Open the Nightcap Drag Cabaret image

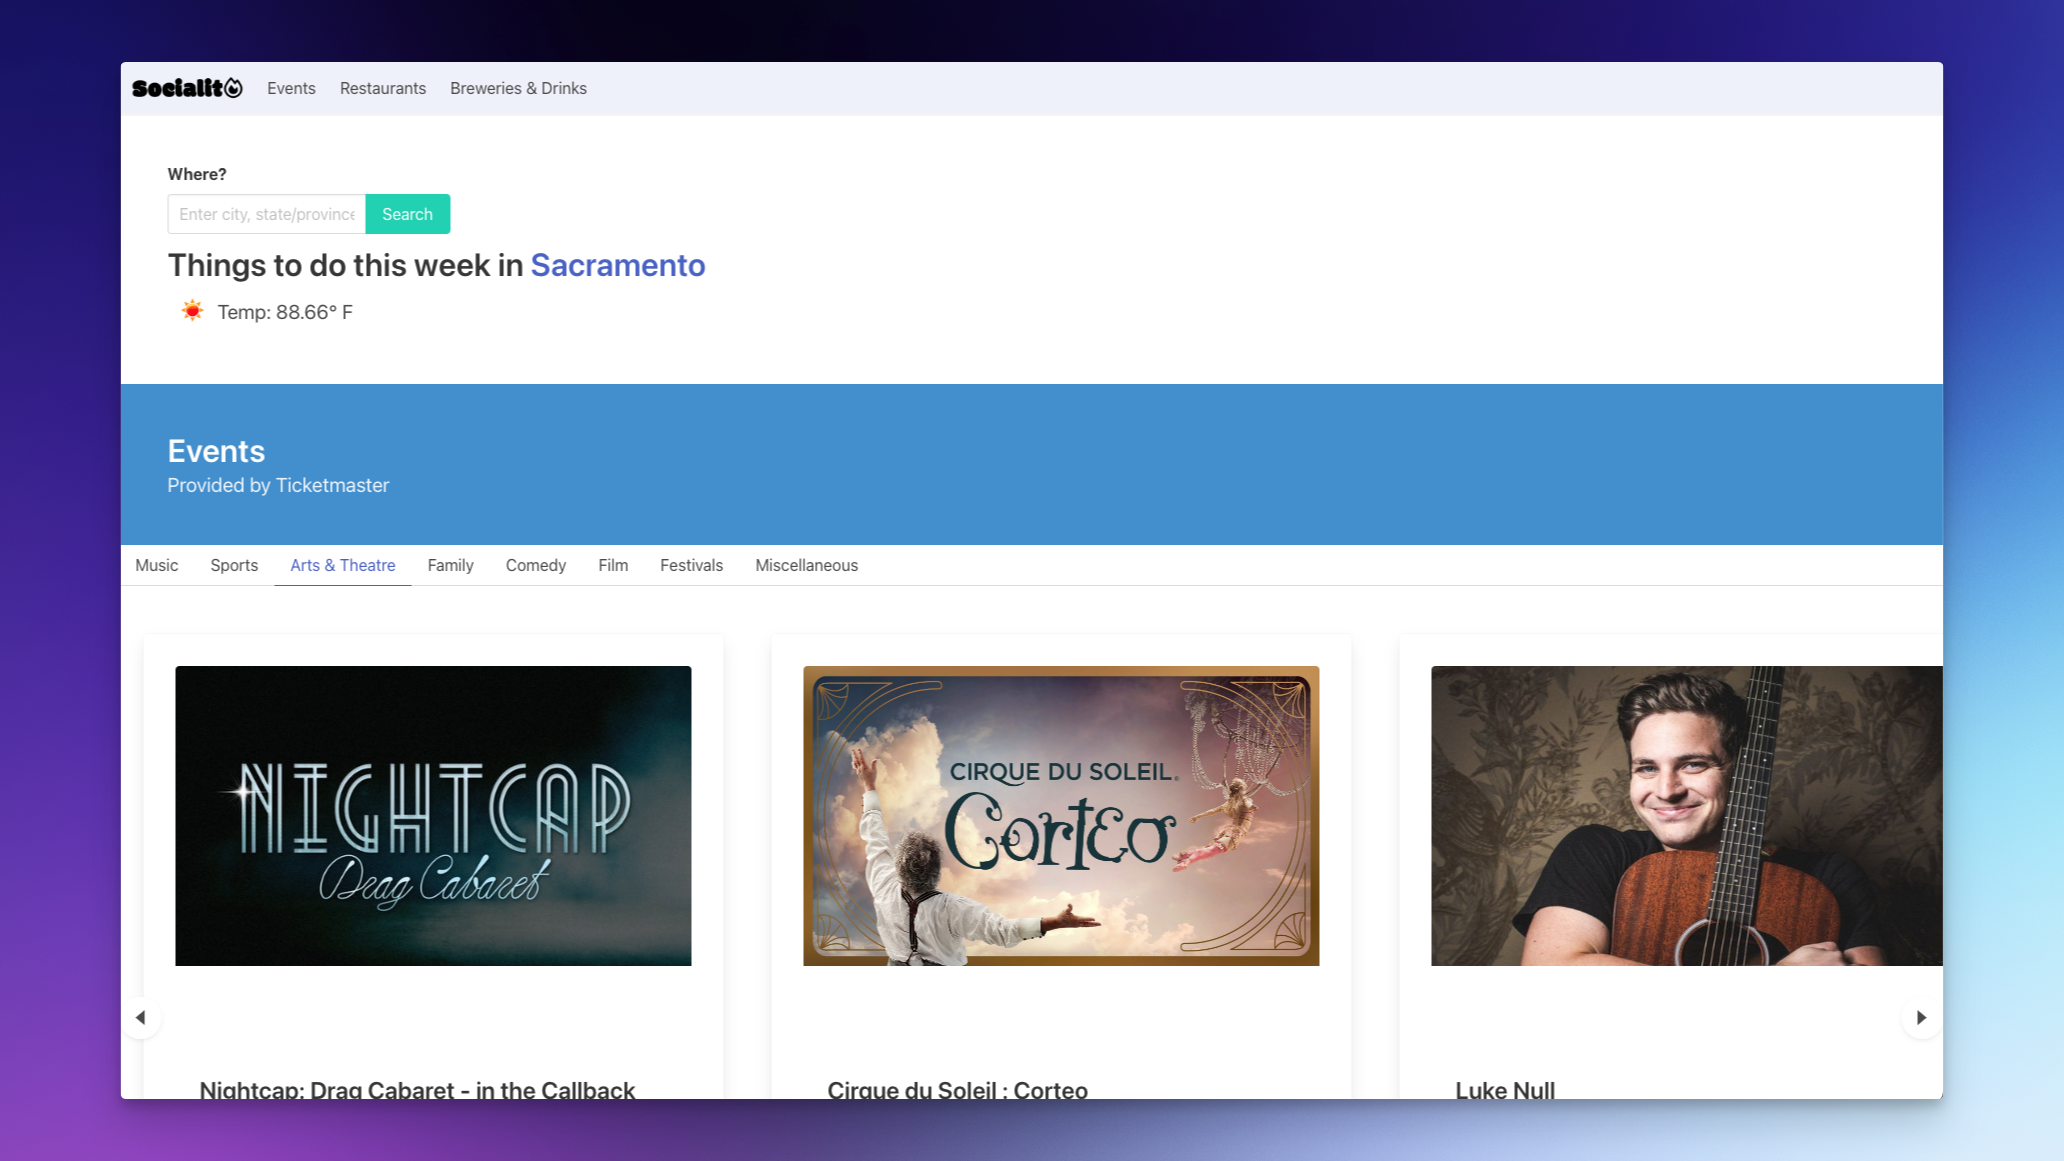[x=433, y=816]
